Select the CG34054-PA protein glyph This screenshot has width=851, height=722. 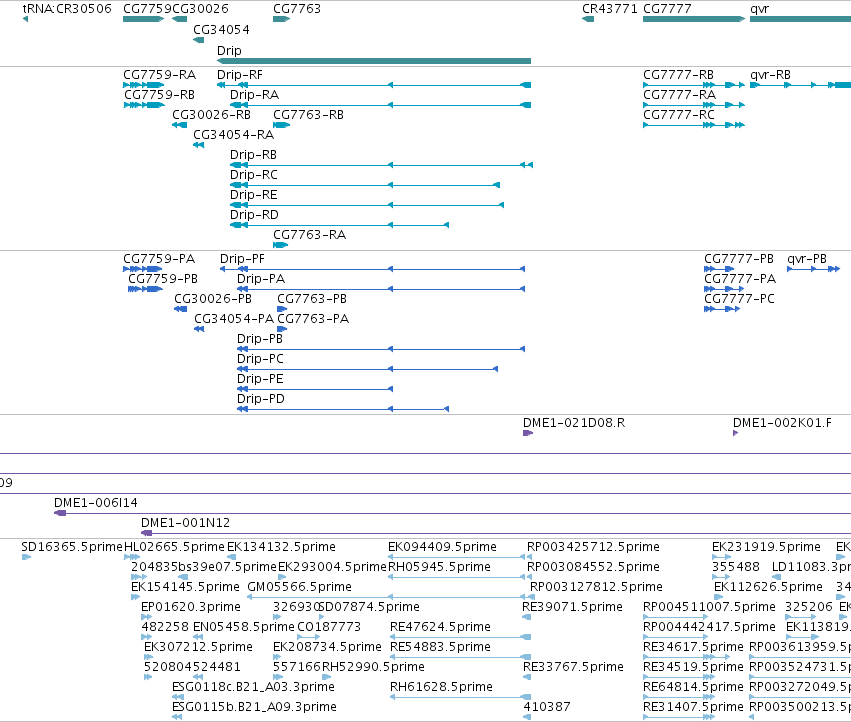pos(199,329)
